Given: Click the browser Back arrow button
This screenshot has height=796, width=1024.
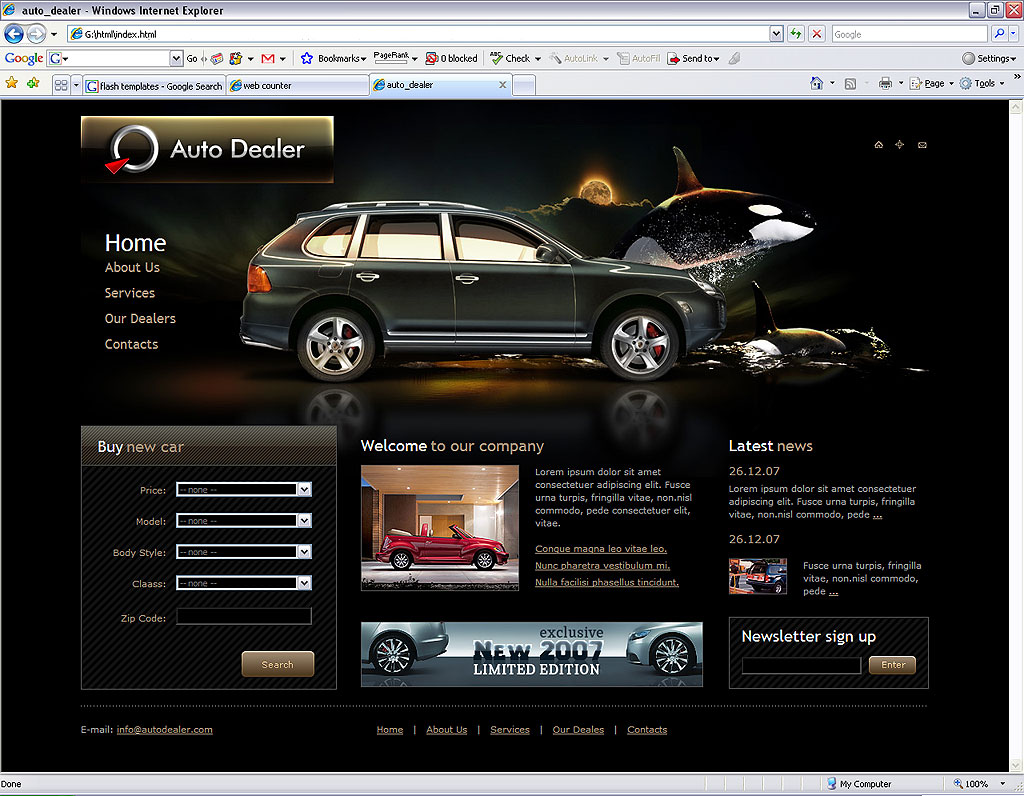Looking at the screenshot, I should (x=14, y=34).
